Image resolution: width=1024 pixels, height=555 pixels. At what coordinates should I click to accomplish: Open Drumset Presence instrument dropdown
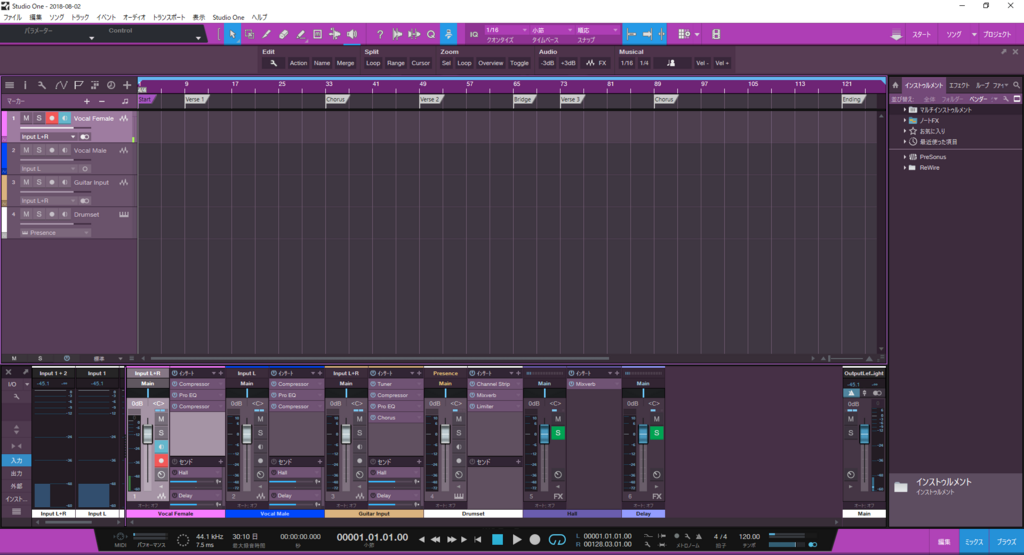click(55, 232)
